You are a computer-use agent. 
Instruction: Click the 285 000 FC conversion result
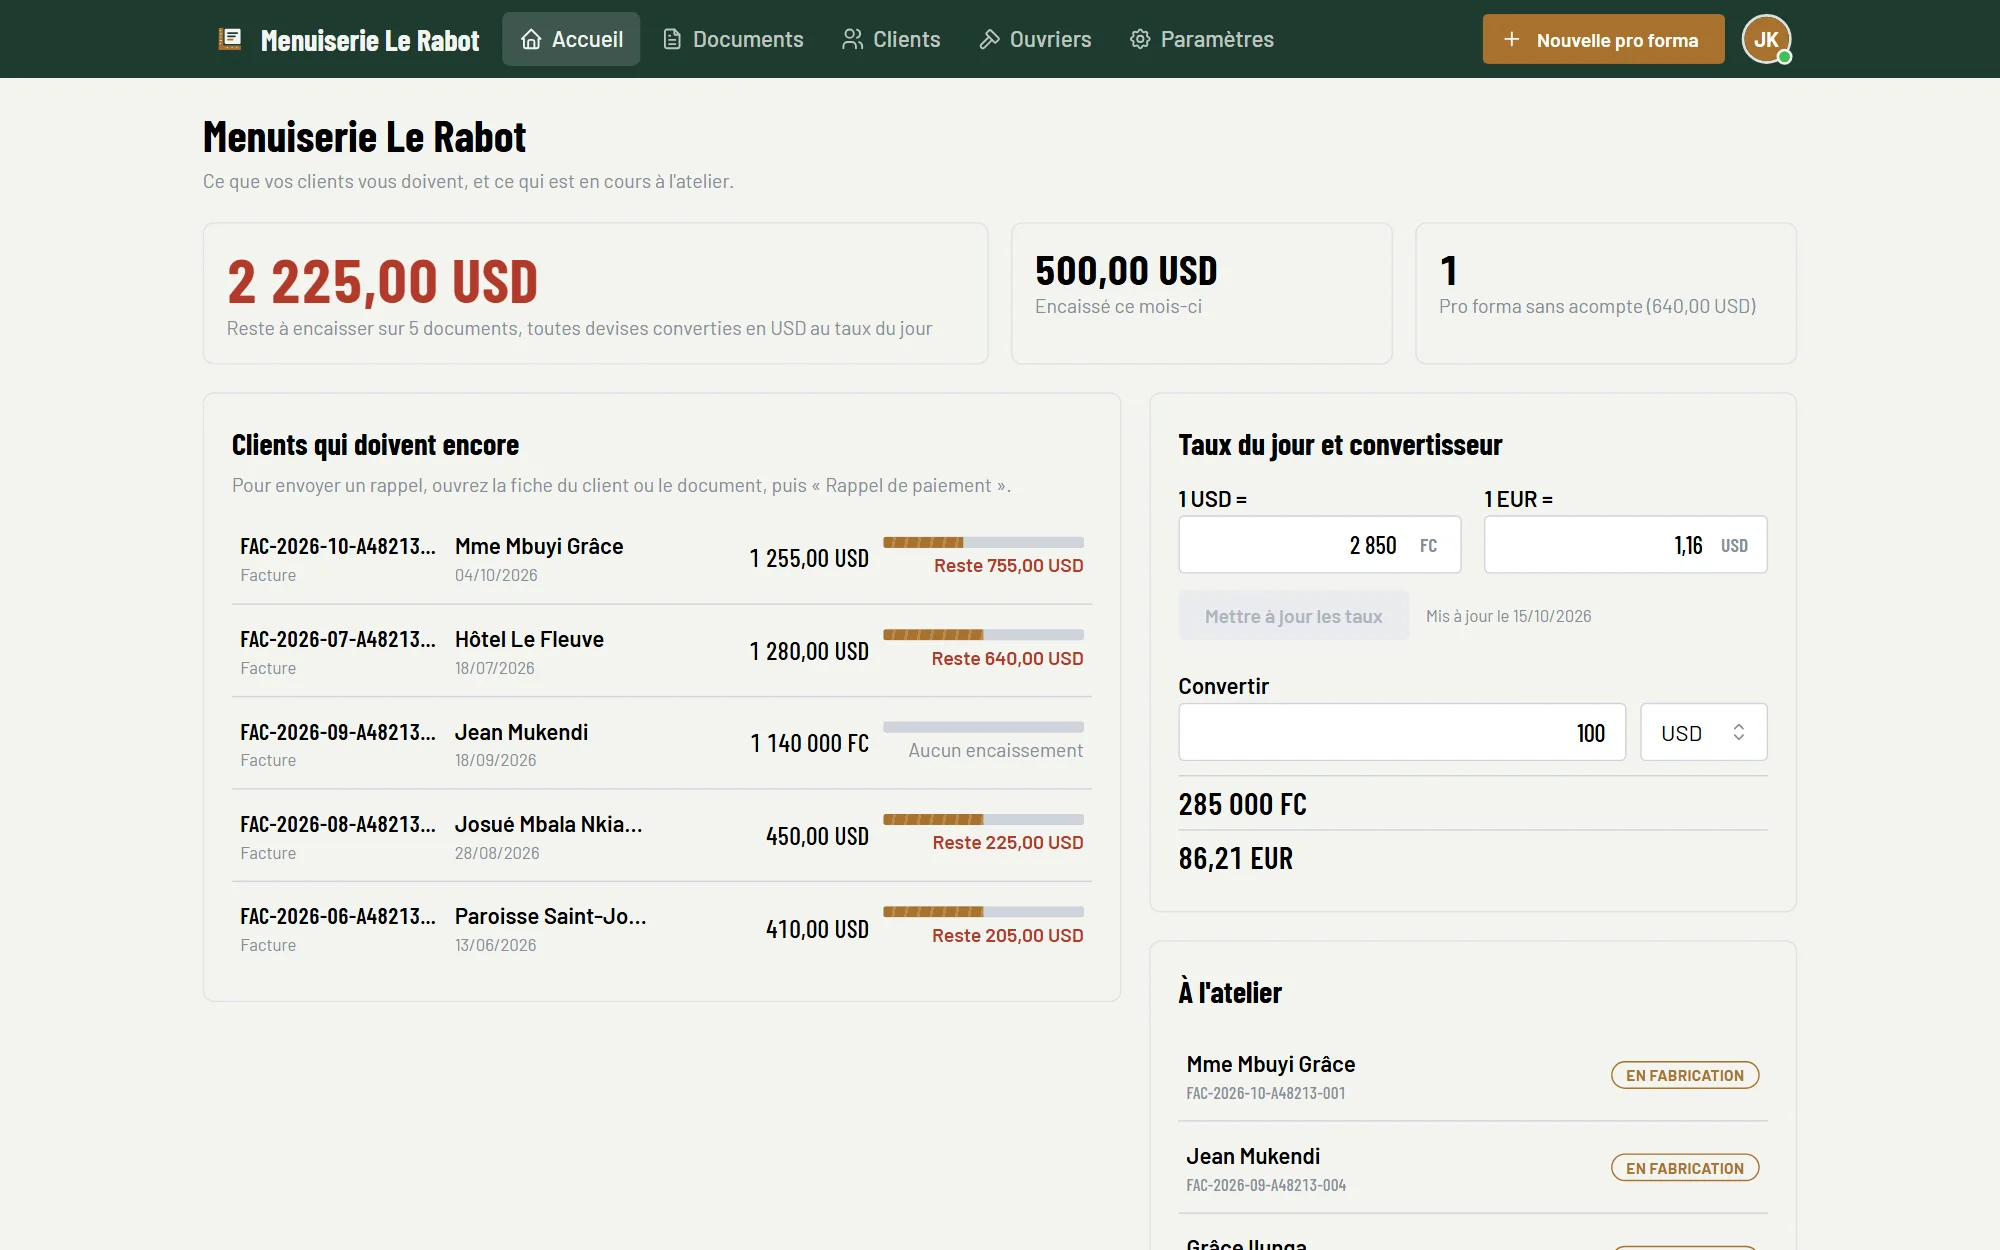tap(1242, 804)
